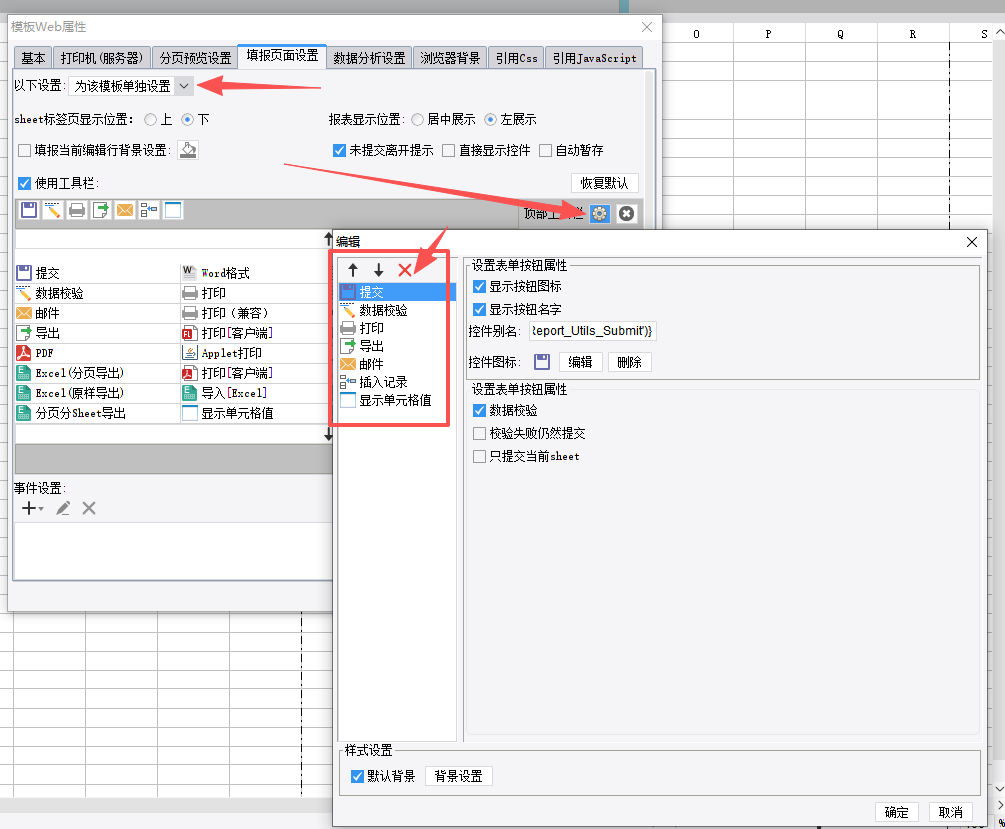Click 删除 button for widget icon

point(629,362)
